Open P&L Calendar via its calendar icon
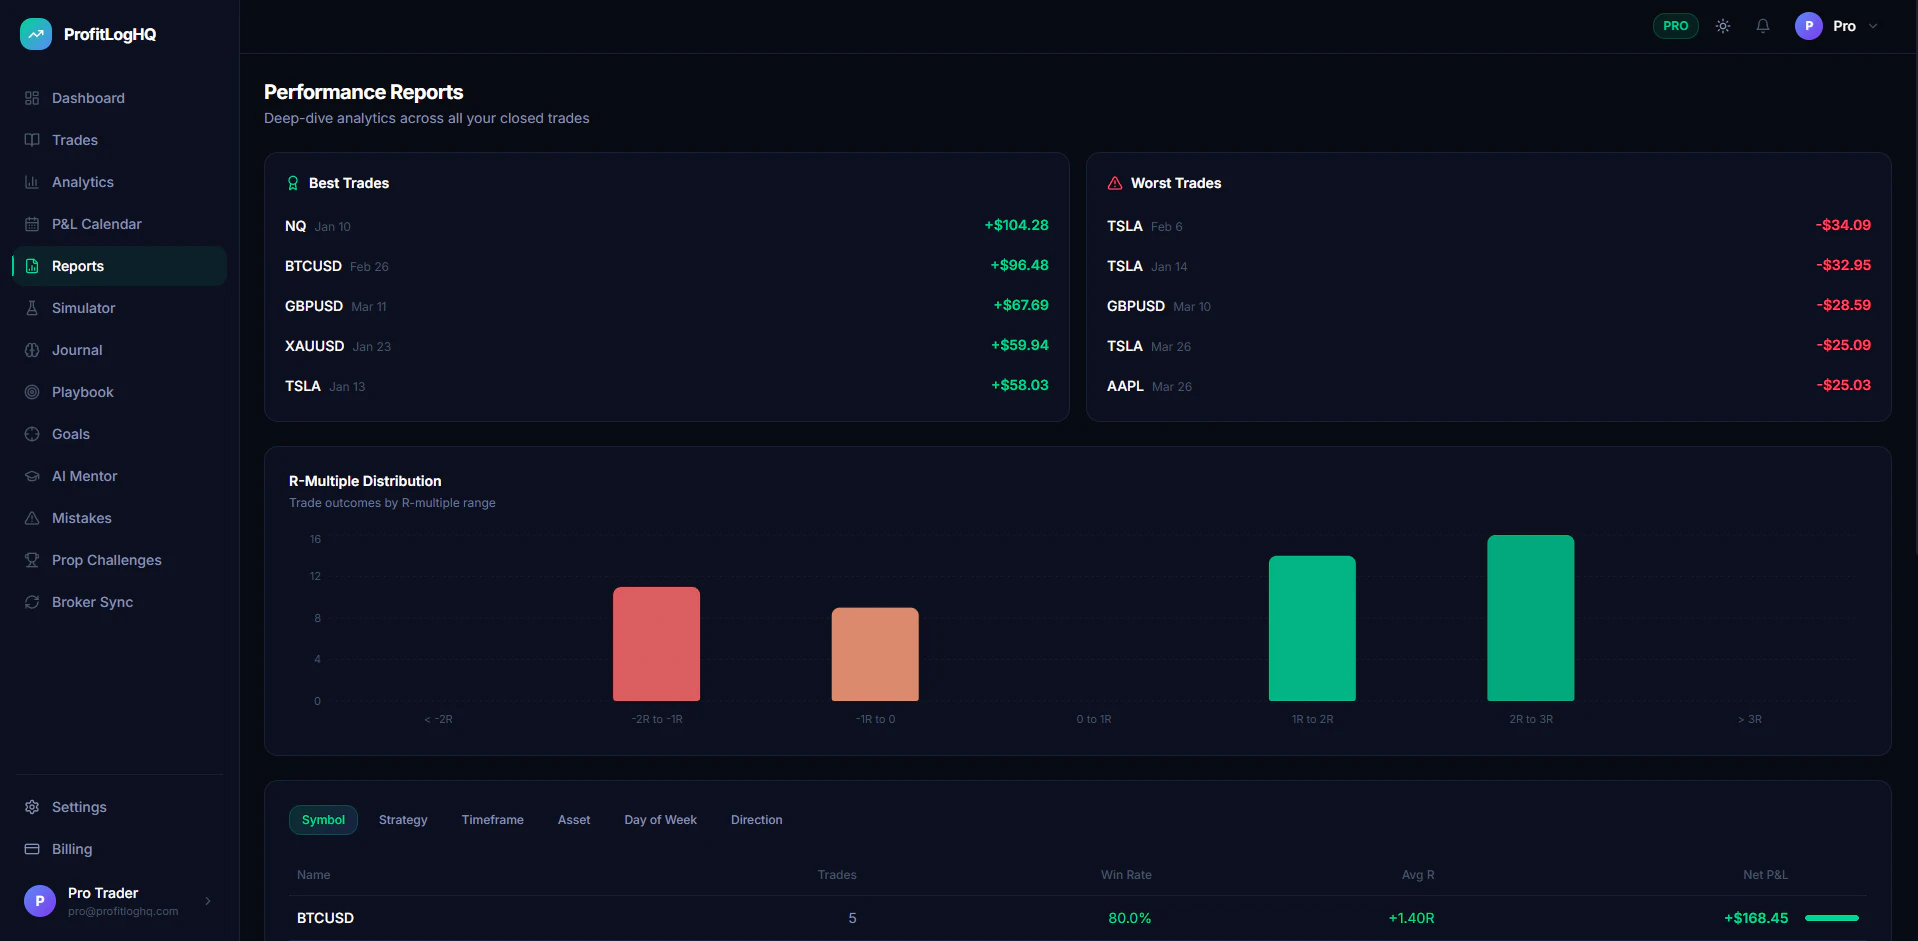The width and height of the screenshot is (1918, 941). coord(32,224)
